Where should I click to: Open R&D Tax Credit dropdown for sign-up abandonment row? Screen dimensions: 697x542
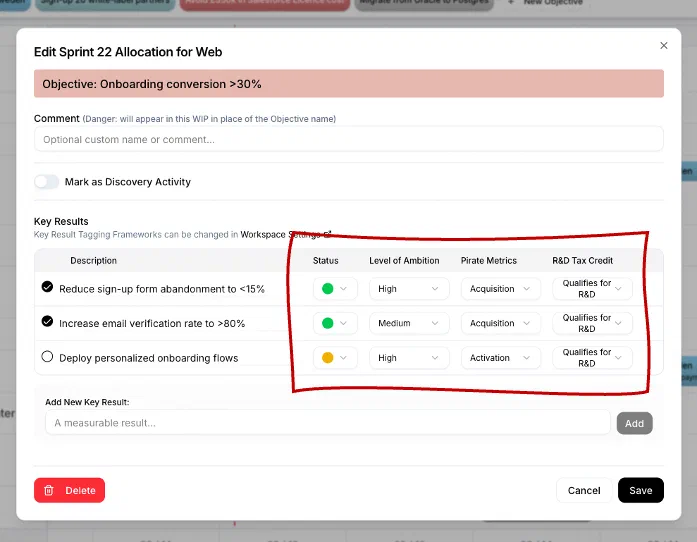[x=592, y=289]
